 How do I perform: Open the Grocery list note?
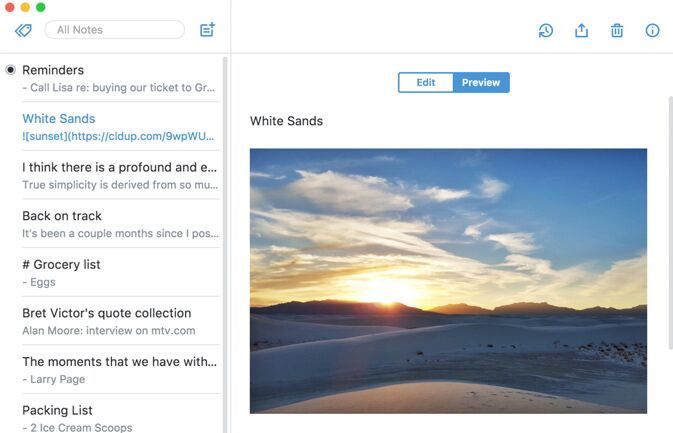(x=120, y=273)
